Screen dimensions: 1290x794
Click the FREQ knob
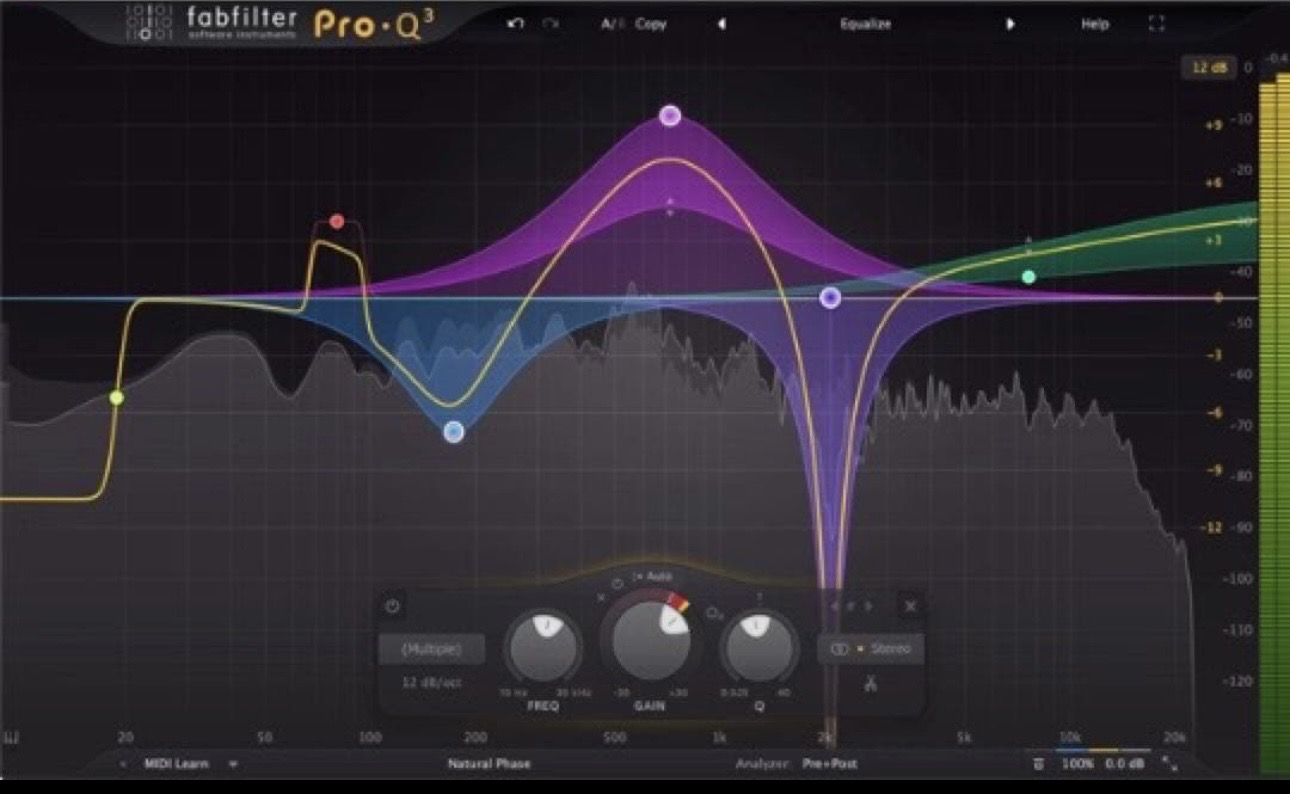click(x=544, y=648)
